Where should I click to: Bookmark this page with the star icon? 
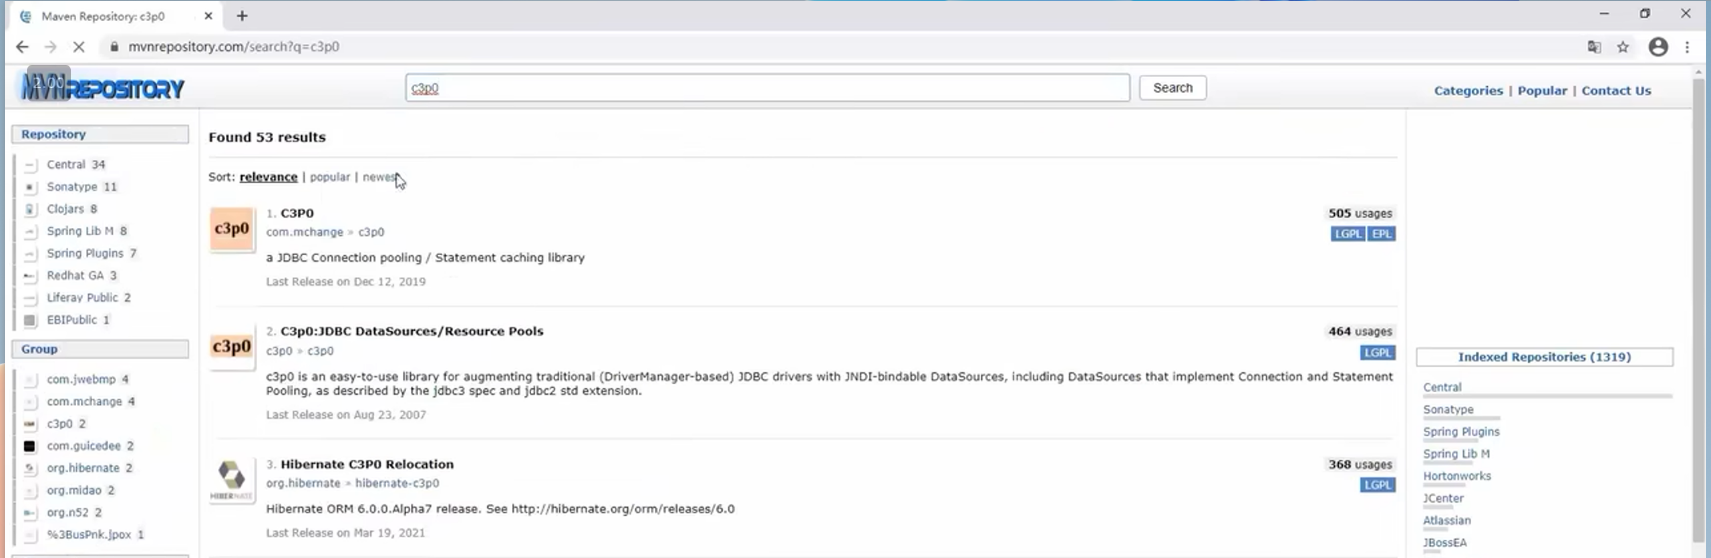(x=1623, y=47)
